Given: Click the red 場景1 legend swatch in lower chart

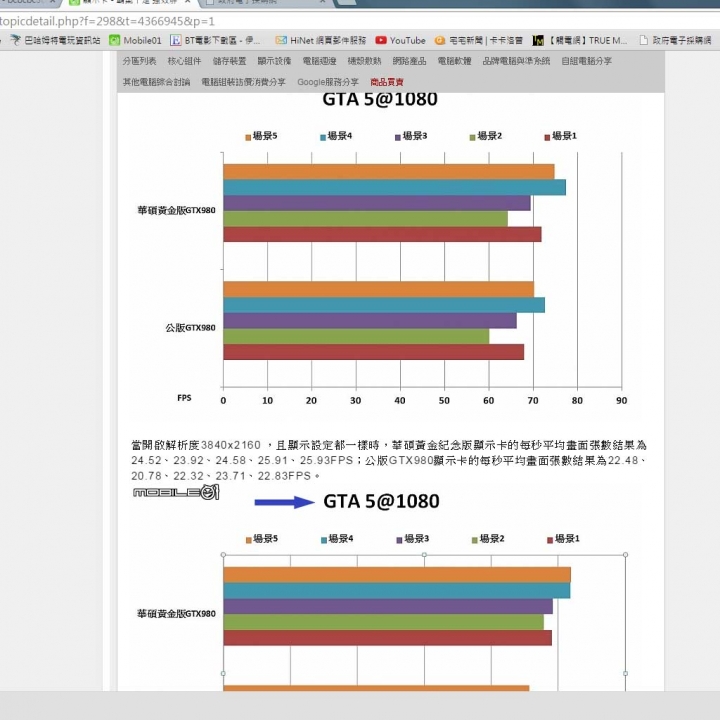Looking at the screenshot, I should 550,540.
